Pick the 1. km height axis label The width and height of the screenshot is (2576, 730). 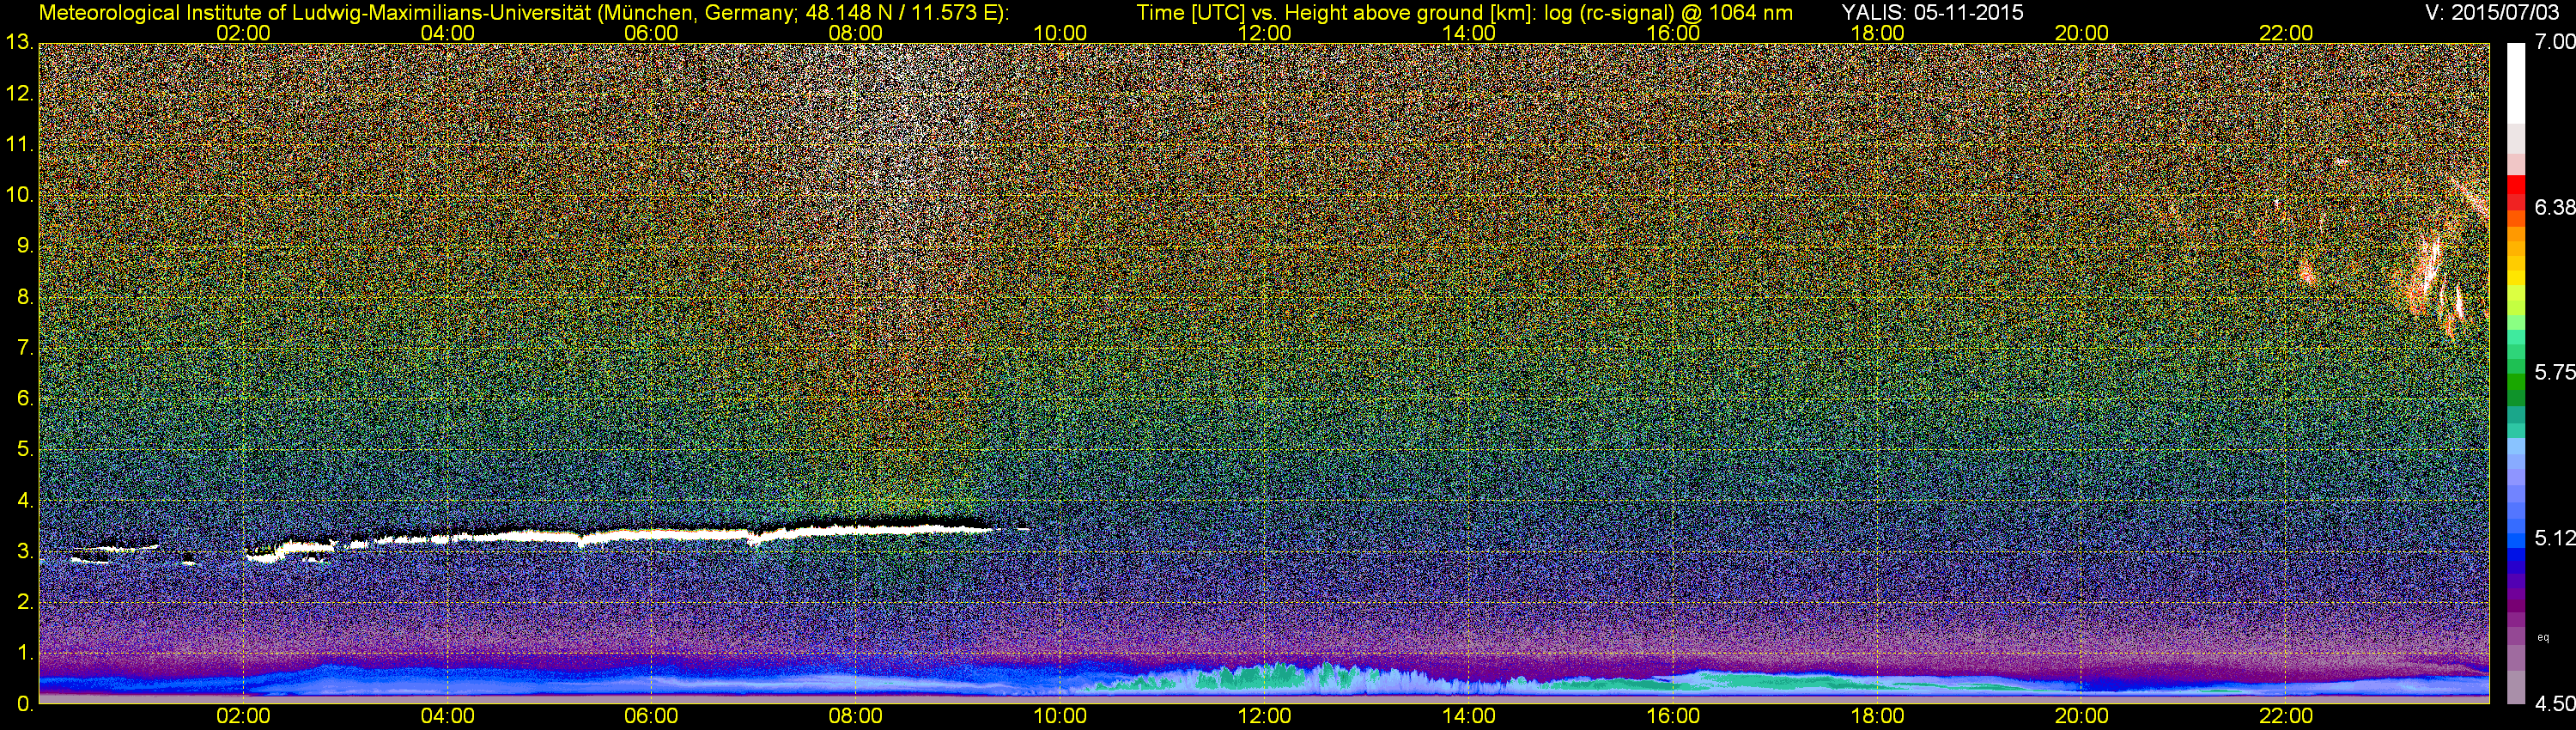coord(24,653)
